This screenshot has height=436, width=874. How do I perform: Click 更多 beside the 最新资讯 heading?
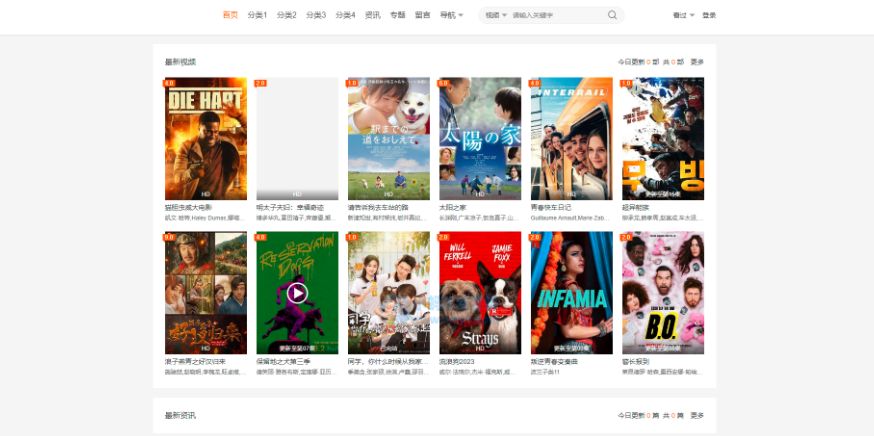[697, 415]
